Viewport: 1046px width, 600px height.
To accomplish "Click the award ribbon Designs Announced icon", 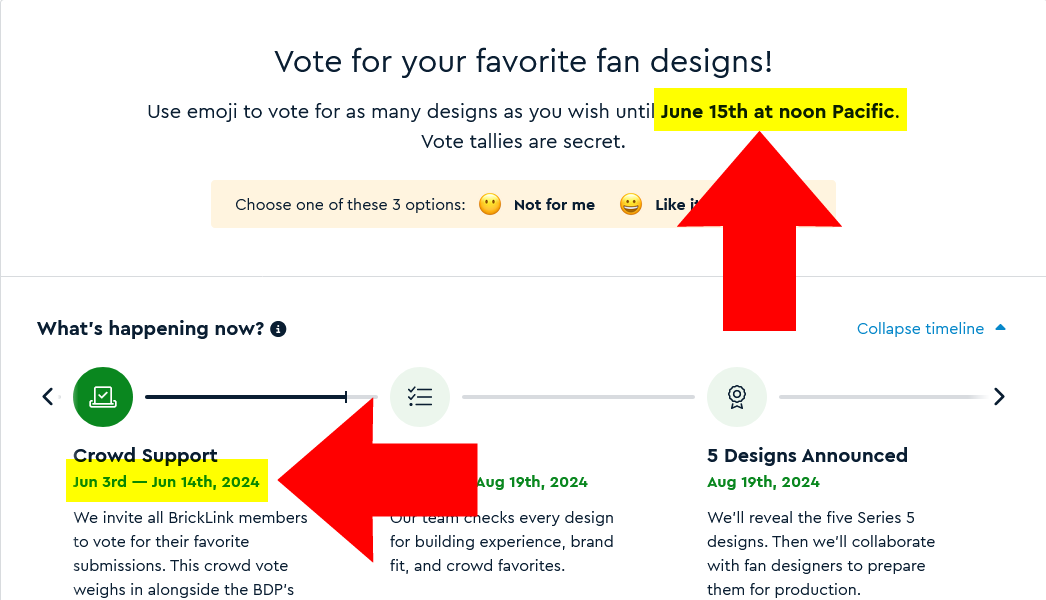I will click(737, 397).
